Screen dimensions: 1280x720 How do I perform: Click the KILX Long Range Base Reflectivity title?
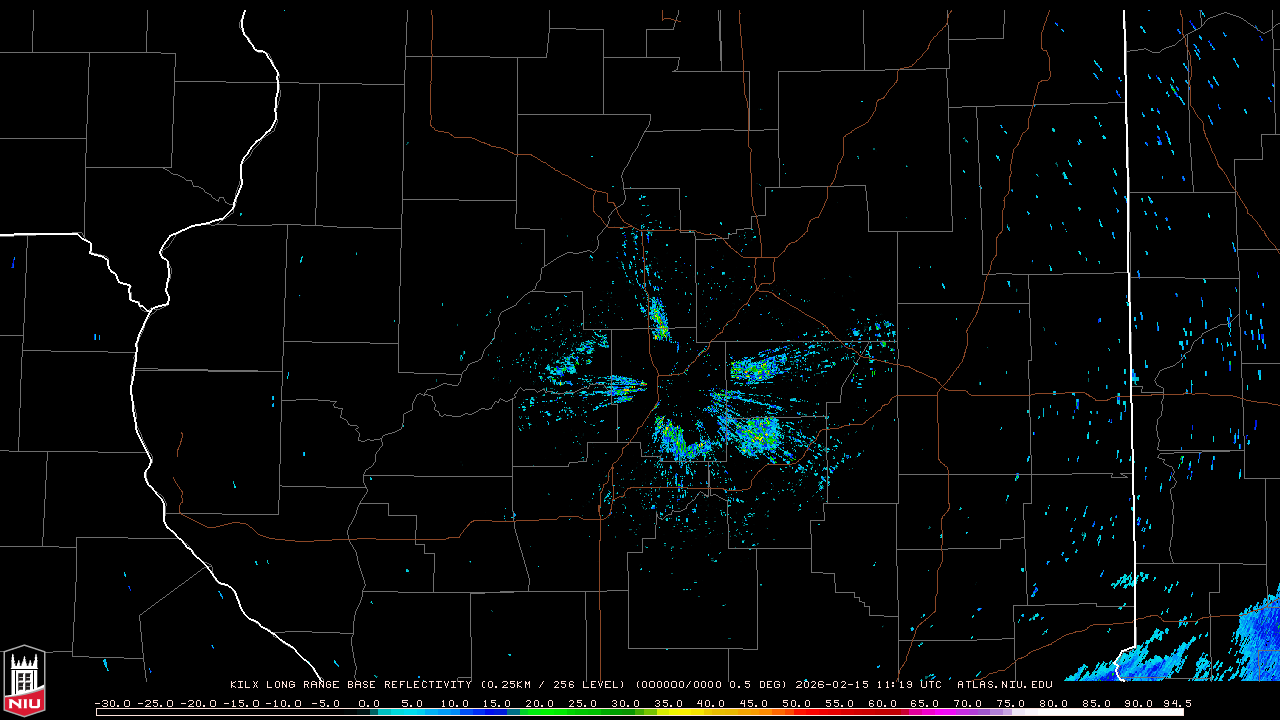pos(350,685)
